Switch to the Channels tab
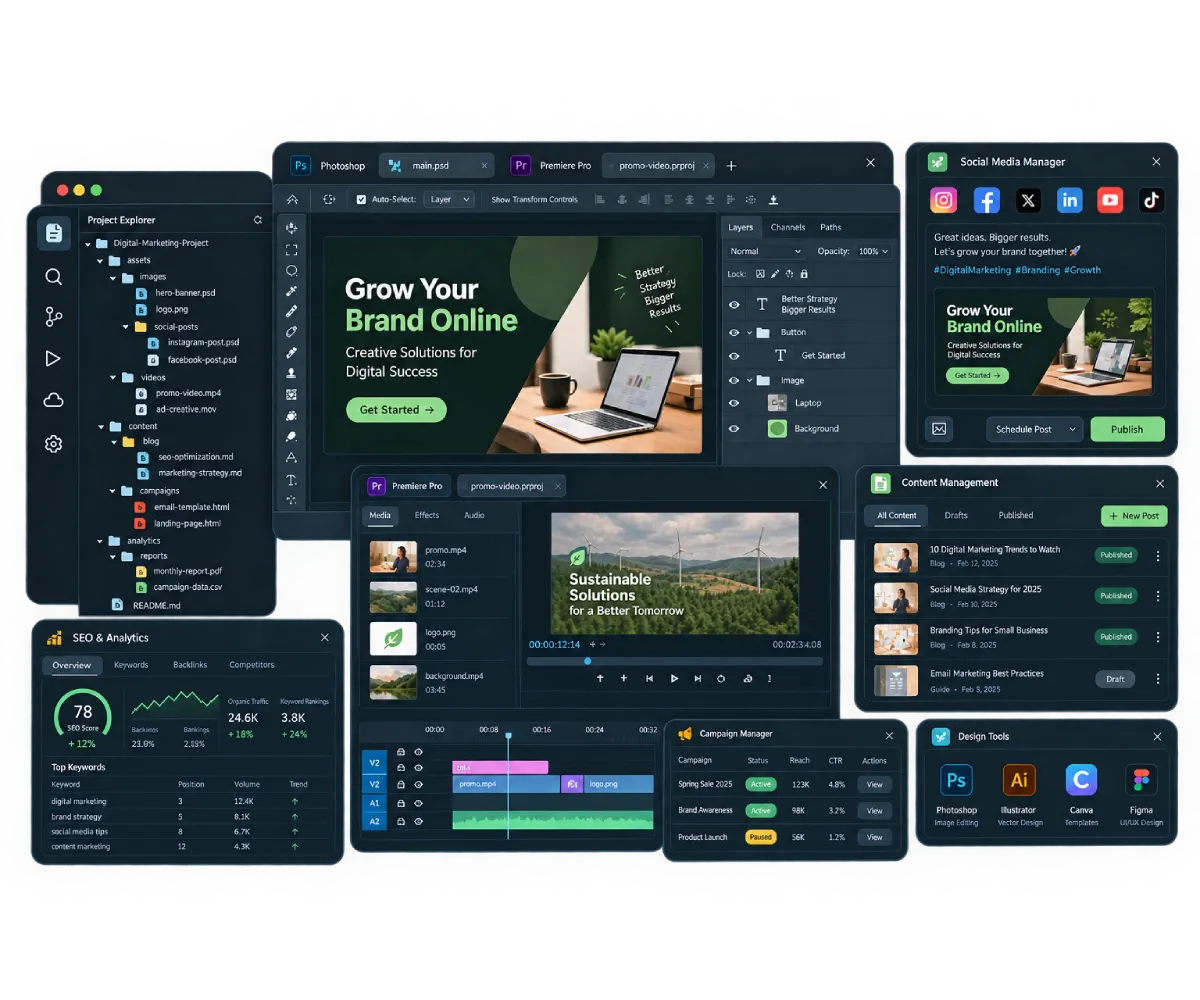Screen dimensions: 1200x1000 coord(788,227)
